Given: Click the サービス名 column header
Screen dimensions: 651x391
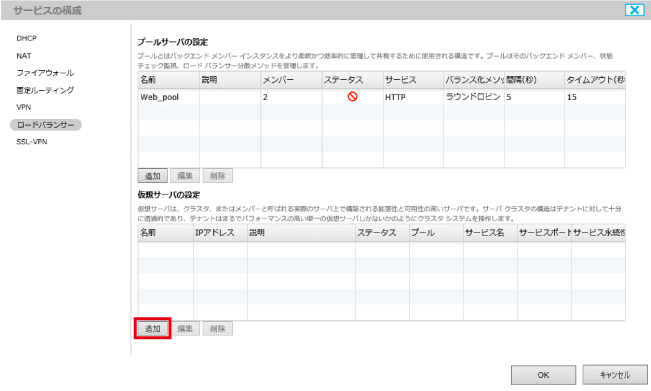Looking at the screenshot, I should click(490, 233).
